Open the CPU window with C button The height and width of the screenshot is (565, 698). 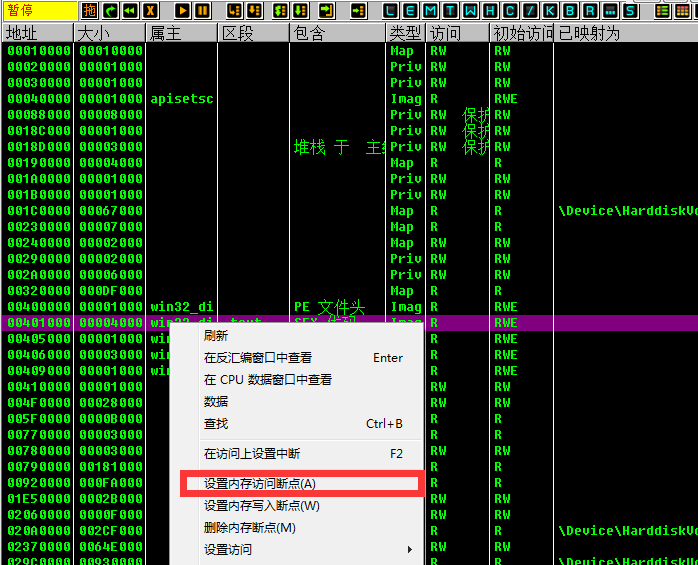pos(510,10)
